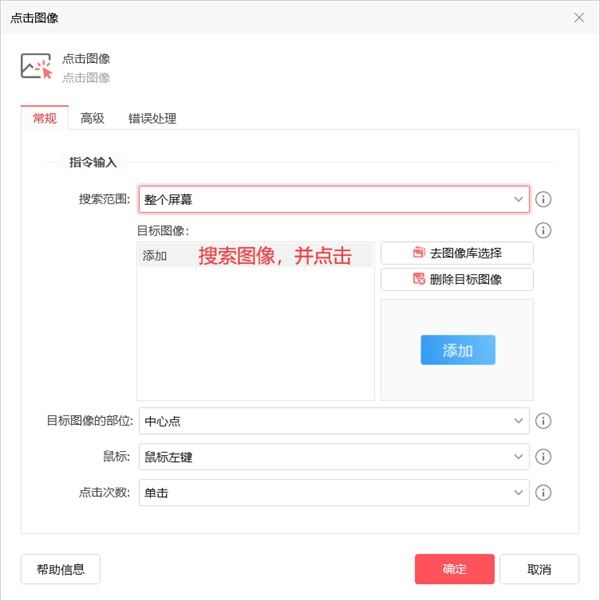Screen dimensions: 600x601
Task: Open 帮助信息 button
Action: (x=61, y=569)
